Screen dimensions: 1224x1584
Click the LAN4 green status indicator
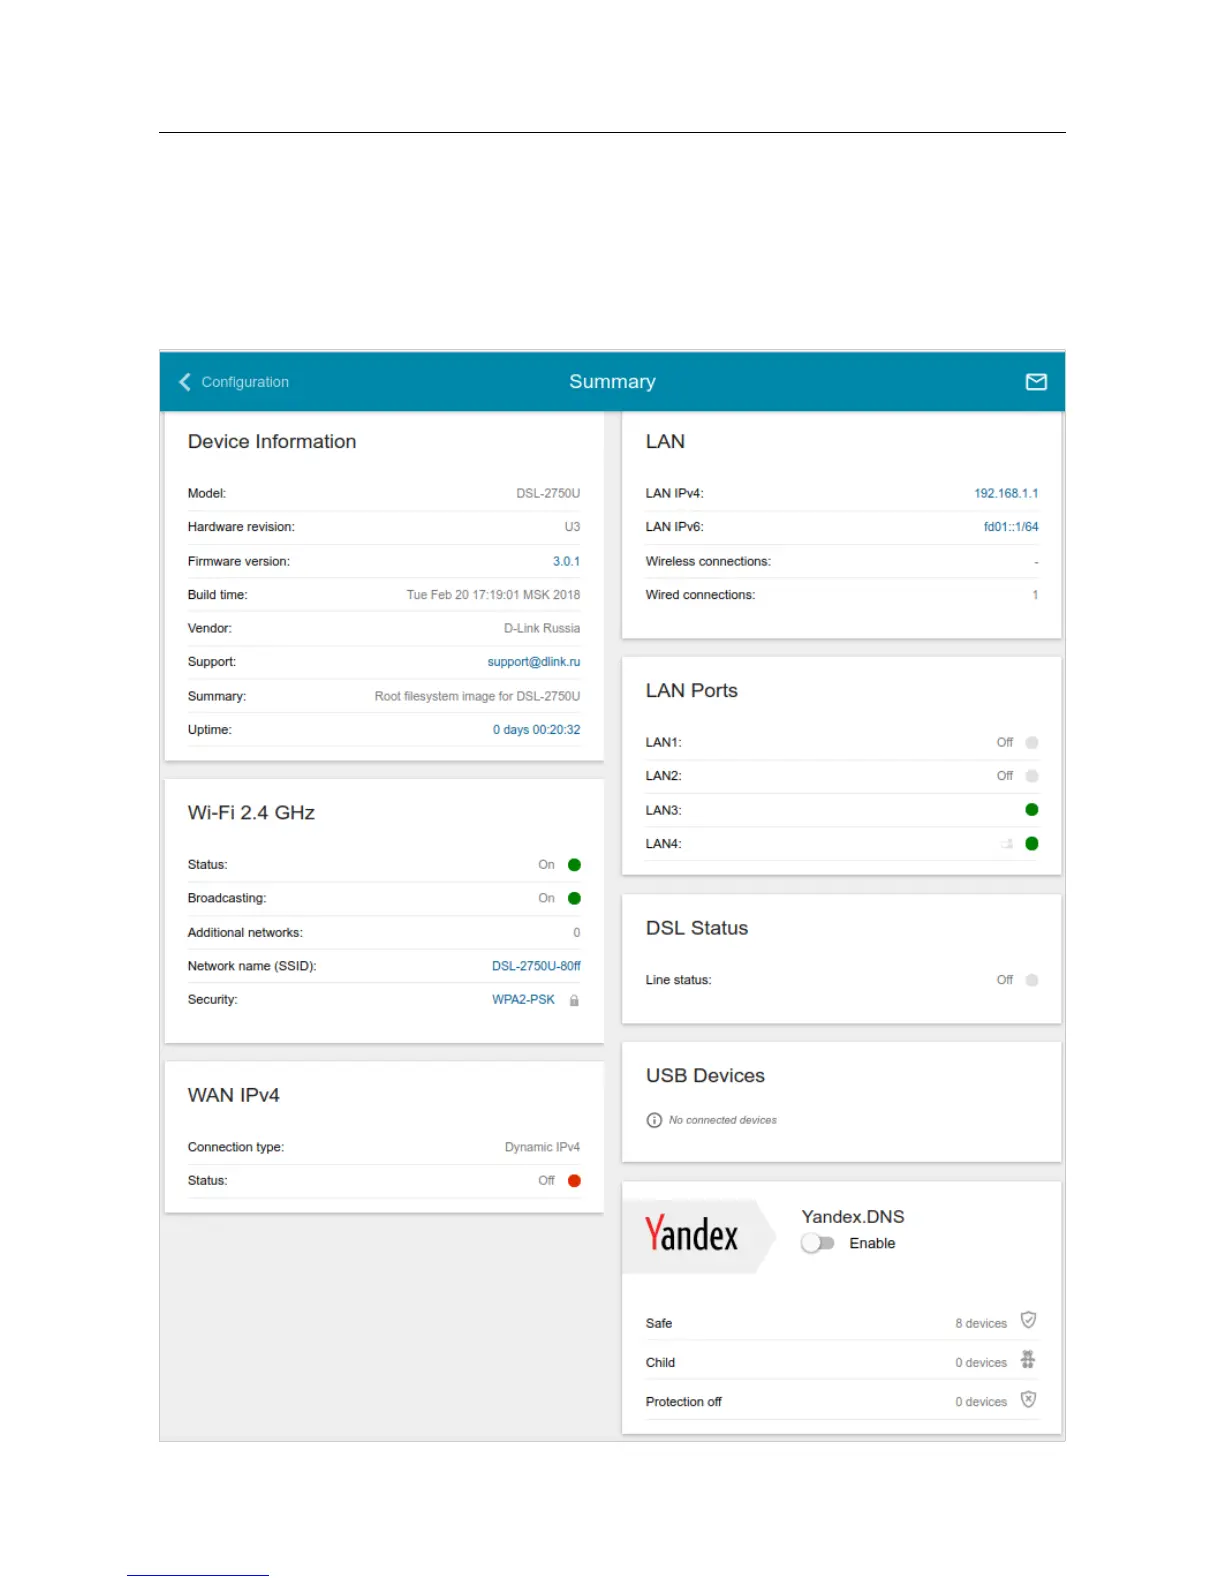pos(1032,844)
